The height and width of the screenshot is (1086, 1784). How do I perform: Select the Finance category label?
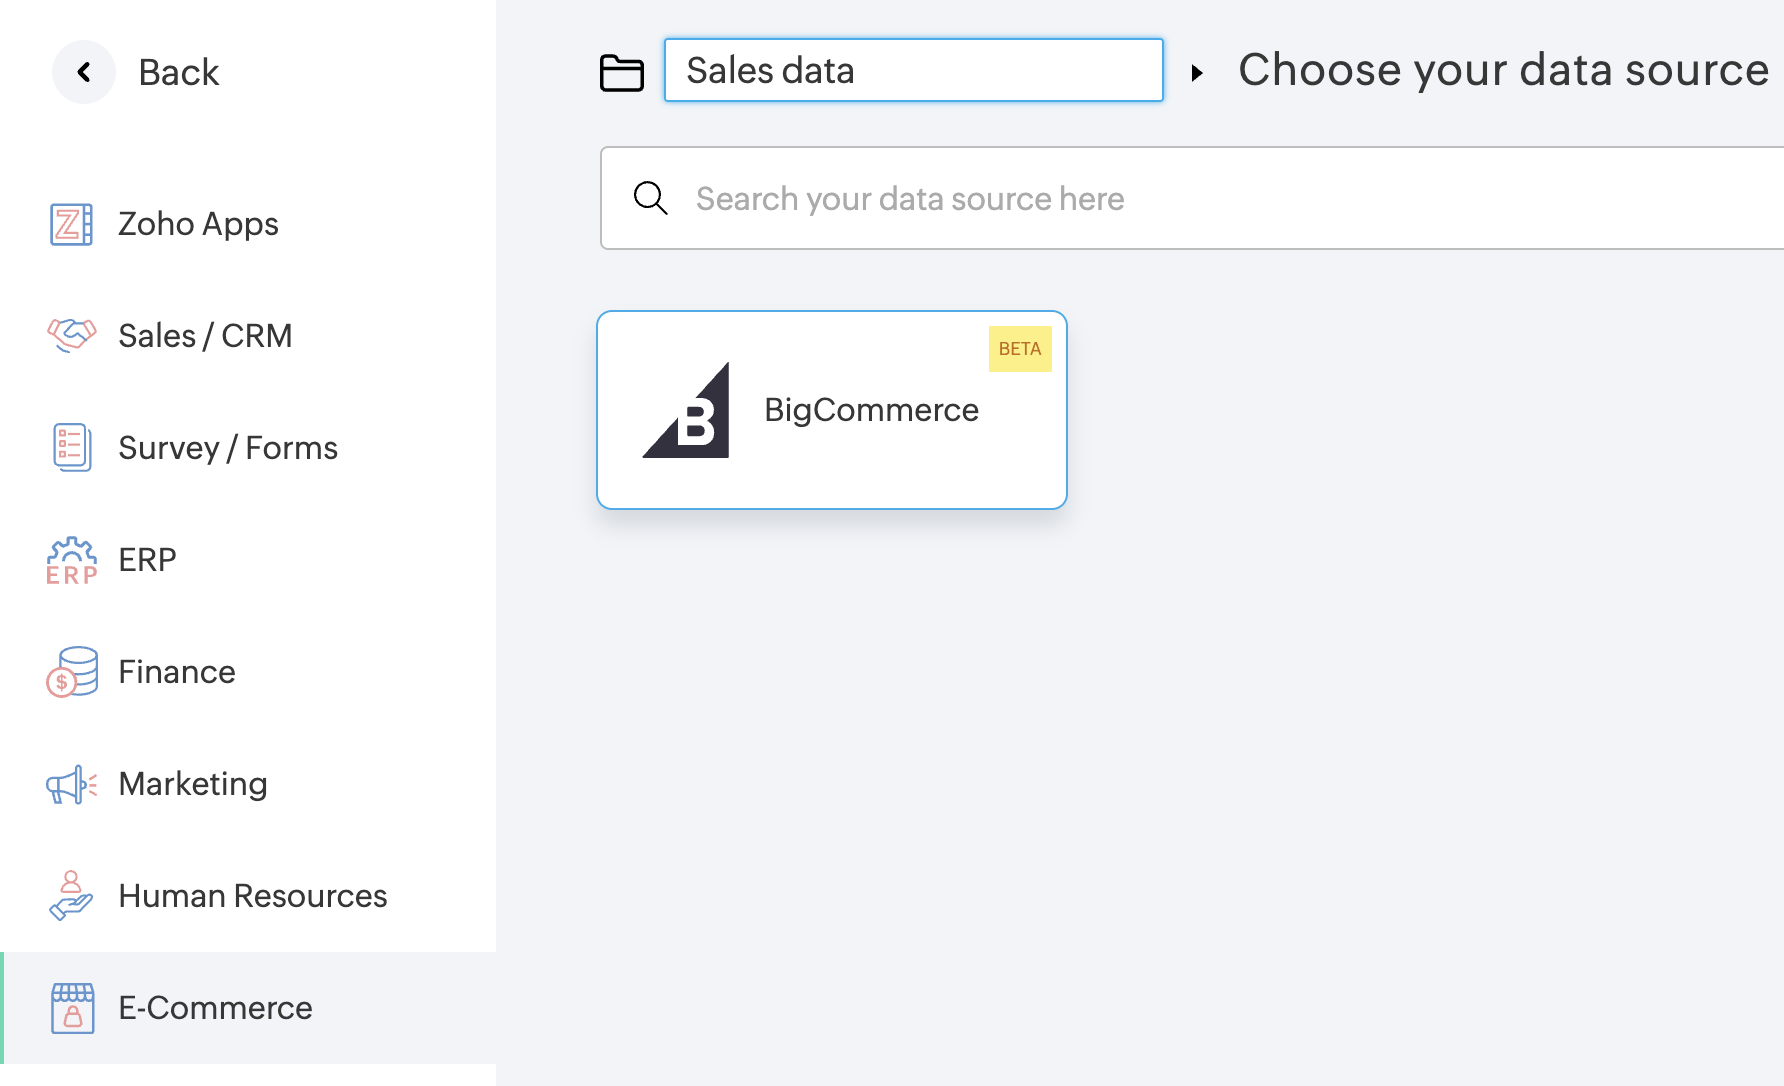tap(177, 672)
